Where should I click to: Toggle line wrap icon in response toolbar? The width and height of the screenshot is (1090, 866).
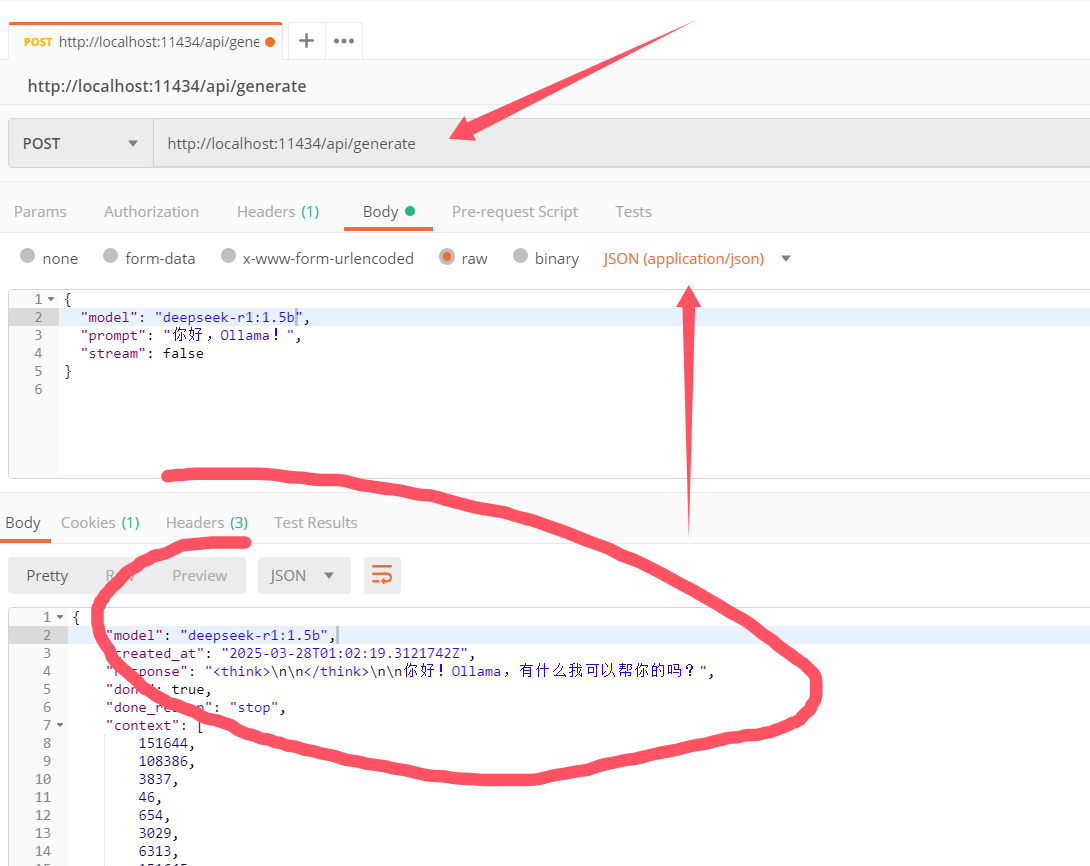point(382,575)
